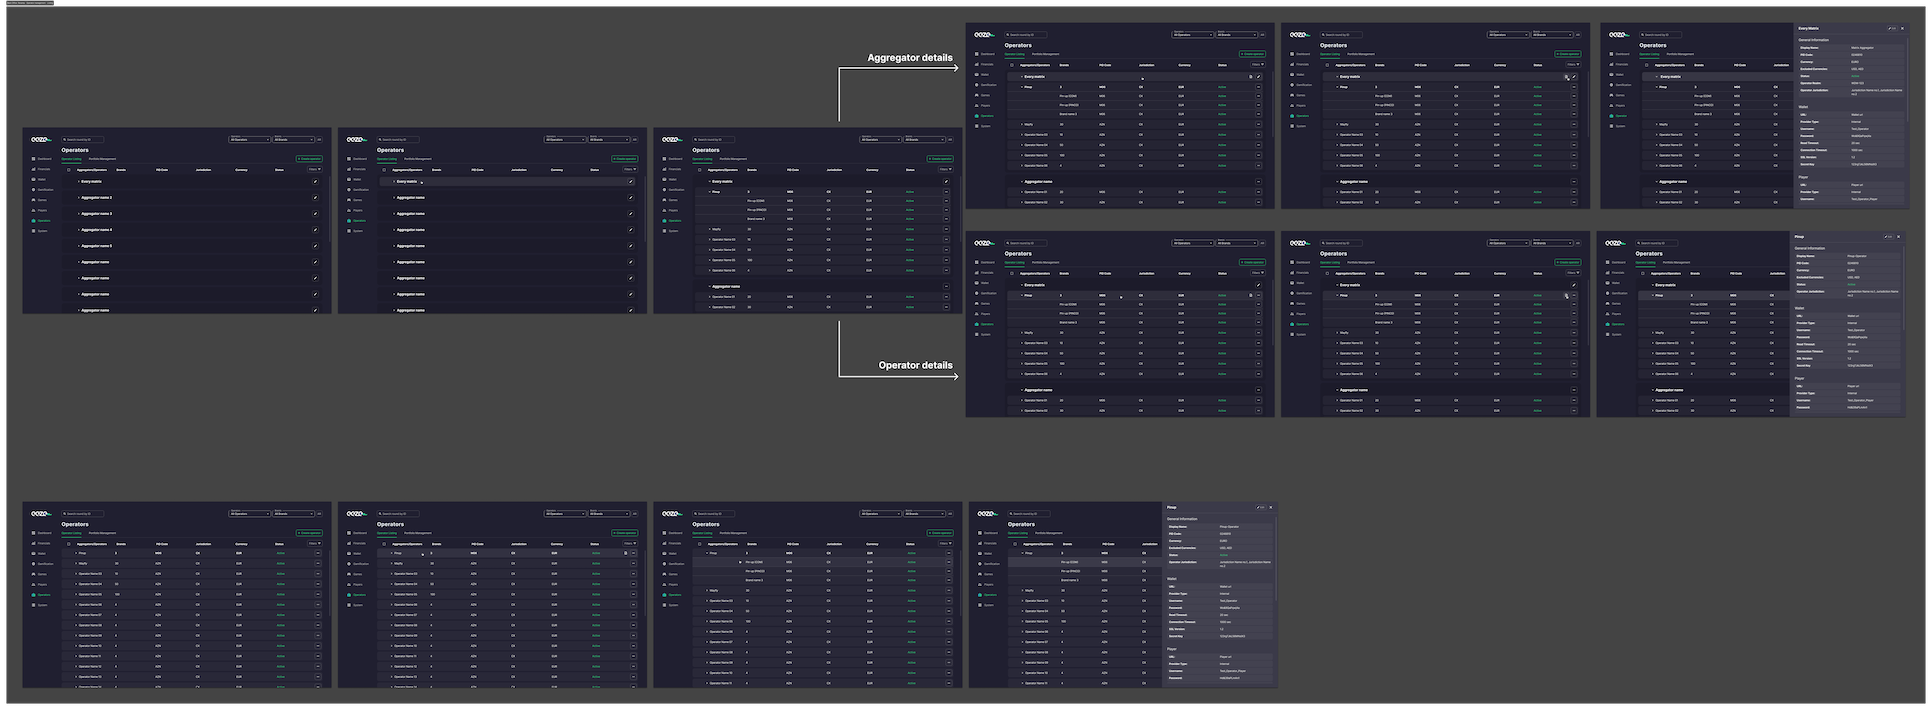Click scrollbar in bottom-row Pinup details panel
Screen dimensions: 1932x710
click(x=1275, y=560)
